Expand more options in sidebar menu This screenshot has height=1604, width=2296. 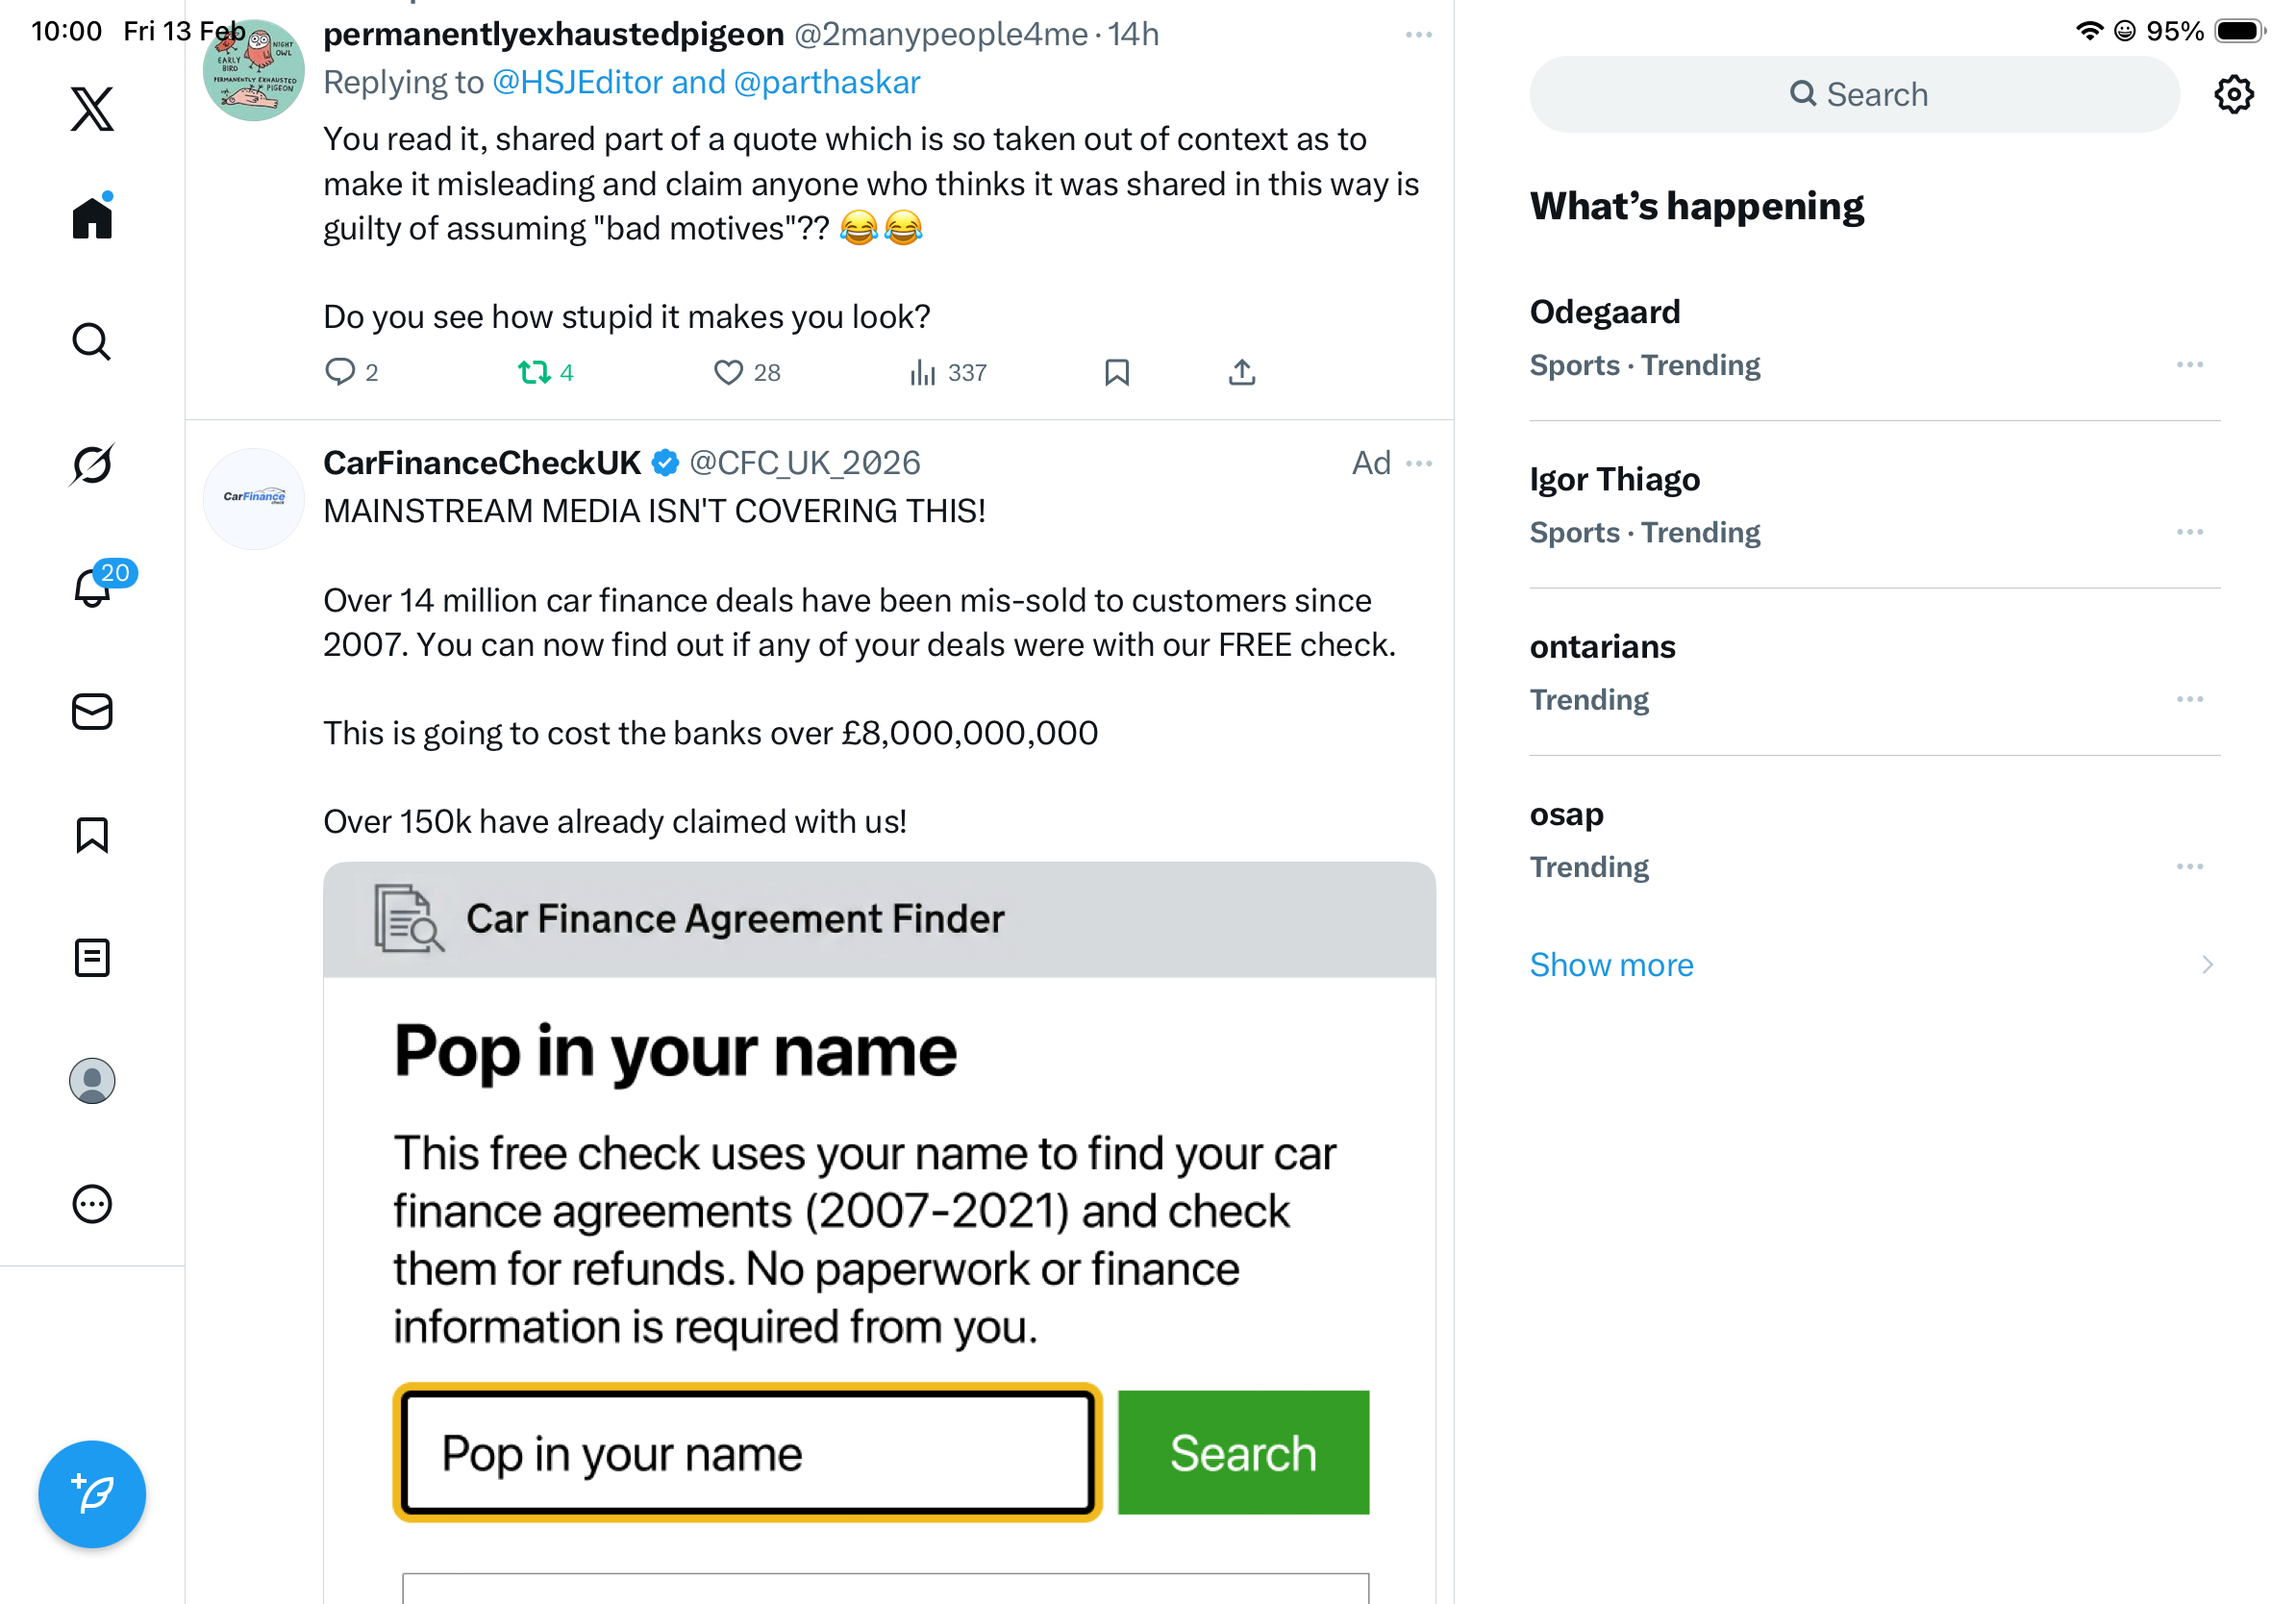click(92, 1204)
